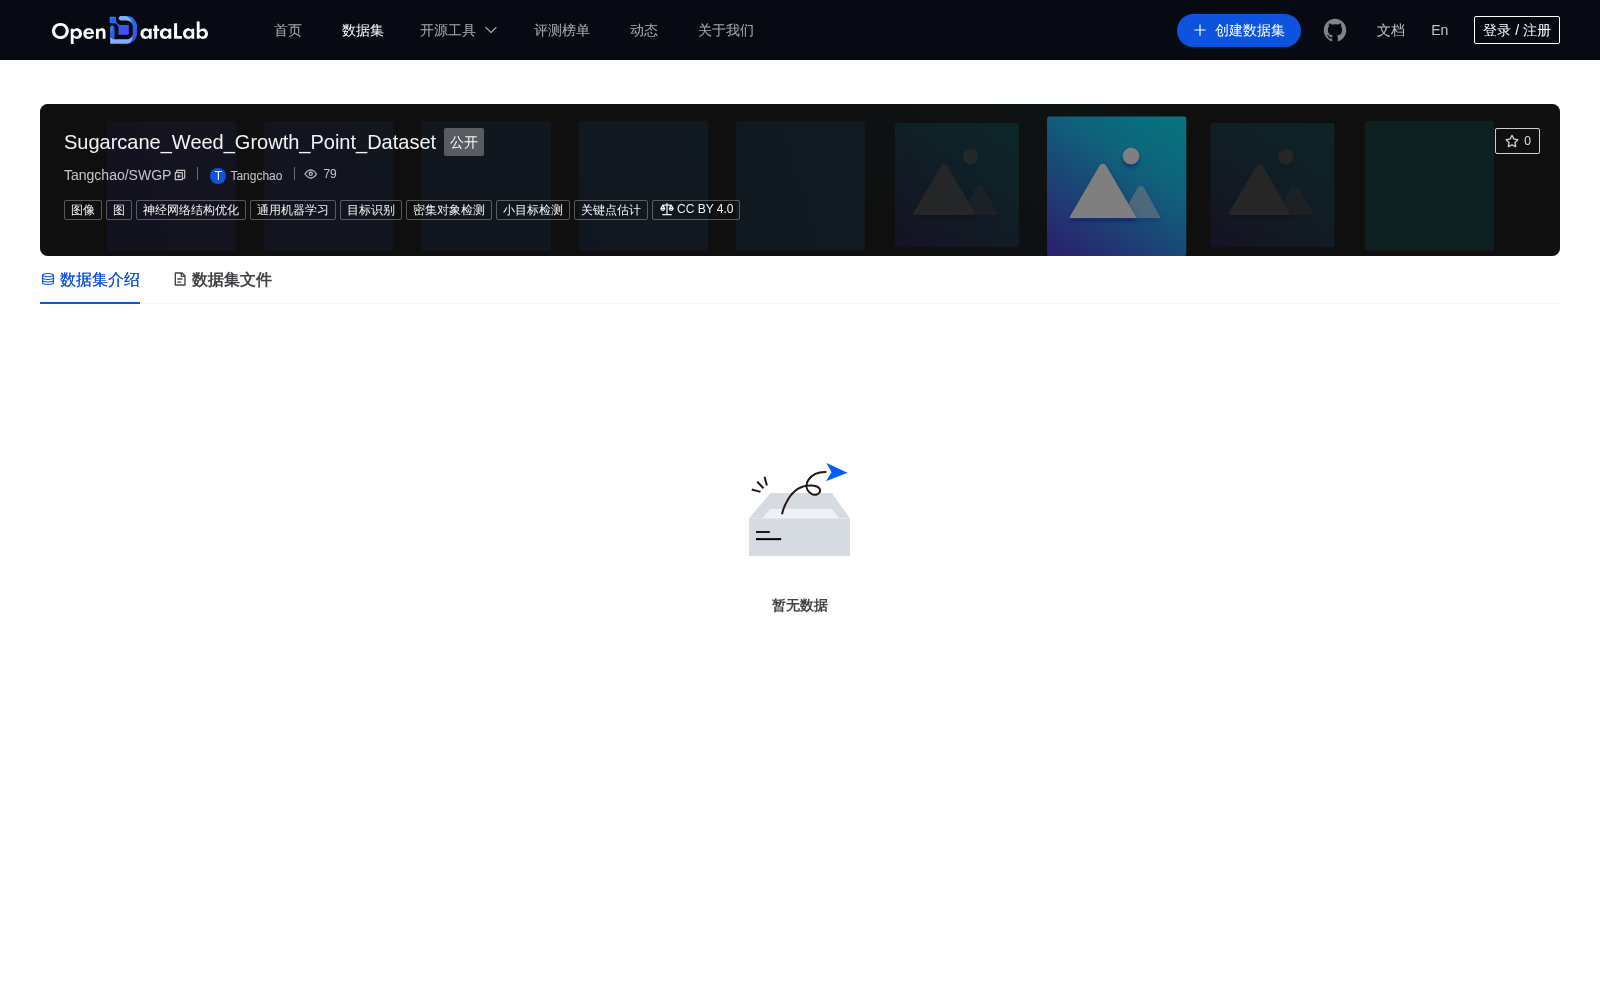Viewport: 1600px width, 1000px height.
Task: Copy the Tangchao/SWGP repository name icon
Action: tap(180, 175)
